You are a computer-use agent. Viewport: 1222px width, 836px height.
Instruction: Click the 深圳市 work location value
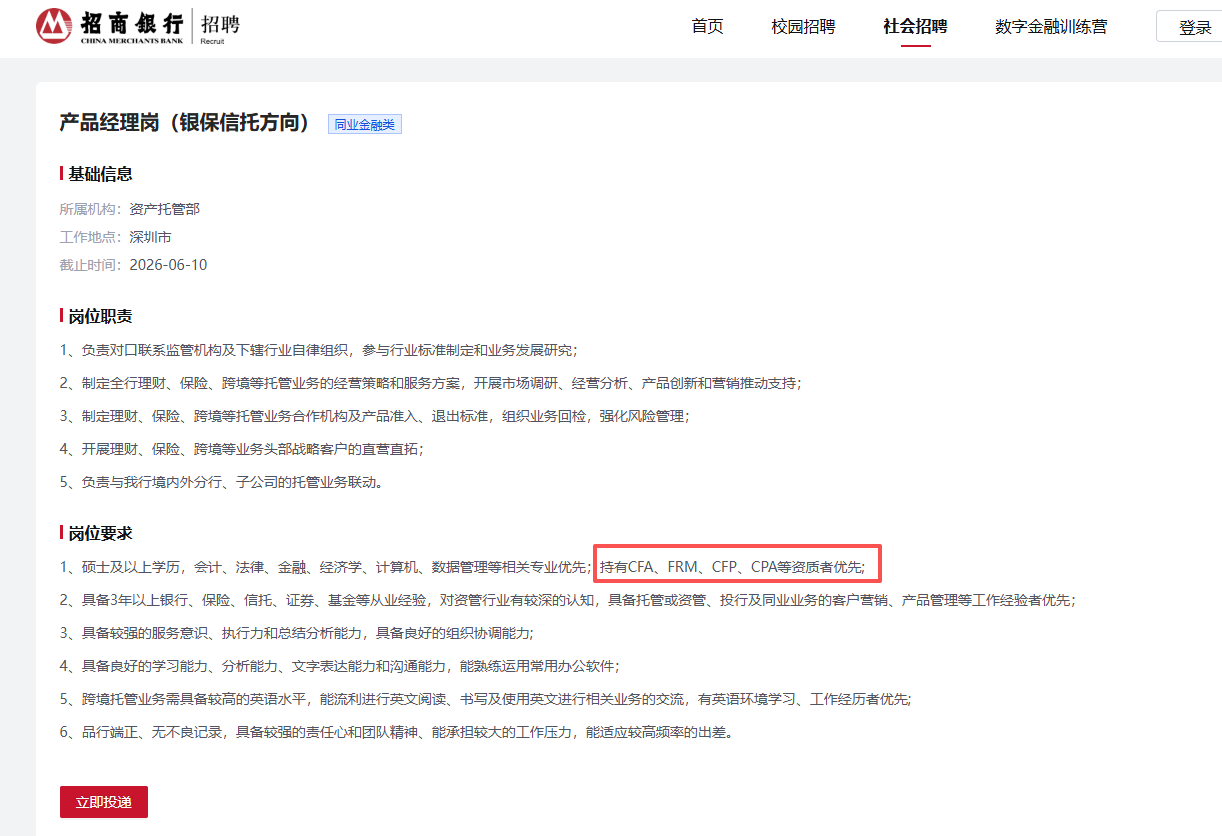point(150,237)
